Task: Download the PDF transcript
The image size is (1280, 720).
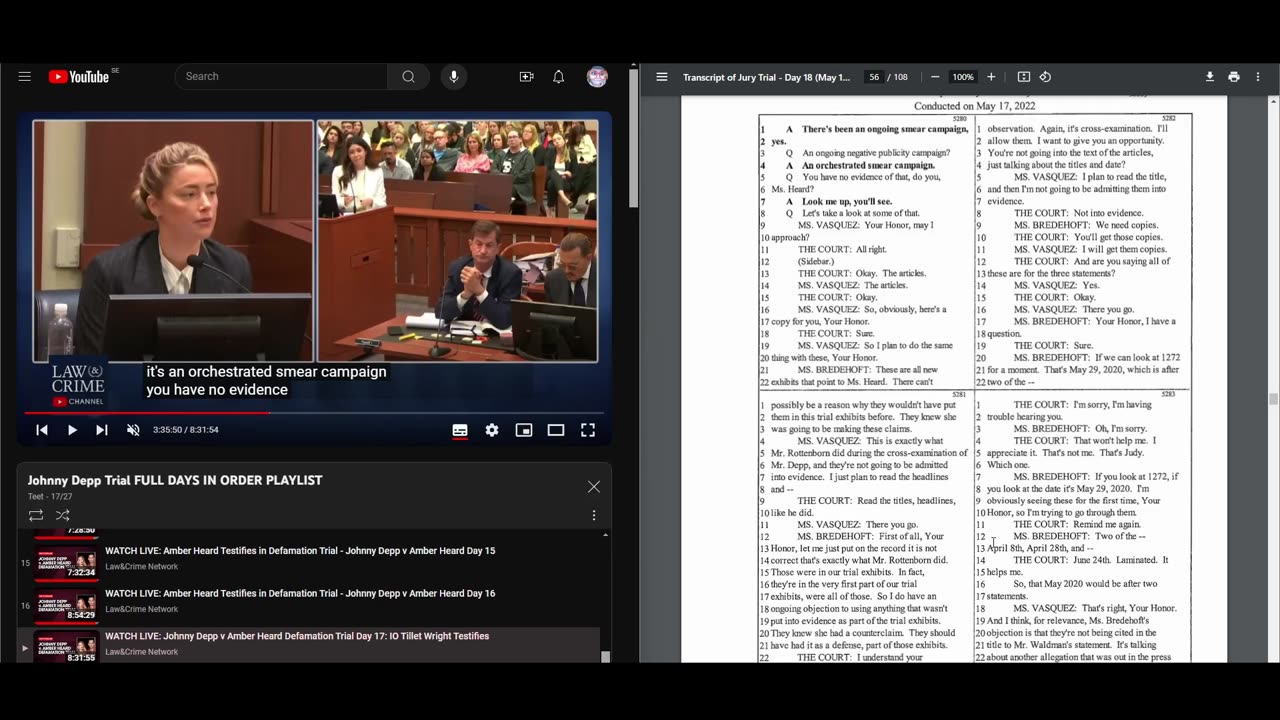Action: coord(1209,77)
